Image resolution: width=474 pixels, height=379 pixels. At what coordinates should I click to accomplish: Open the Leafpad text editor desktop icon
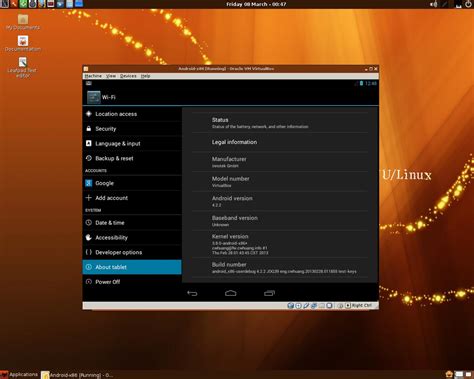(x=23, y=67)
